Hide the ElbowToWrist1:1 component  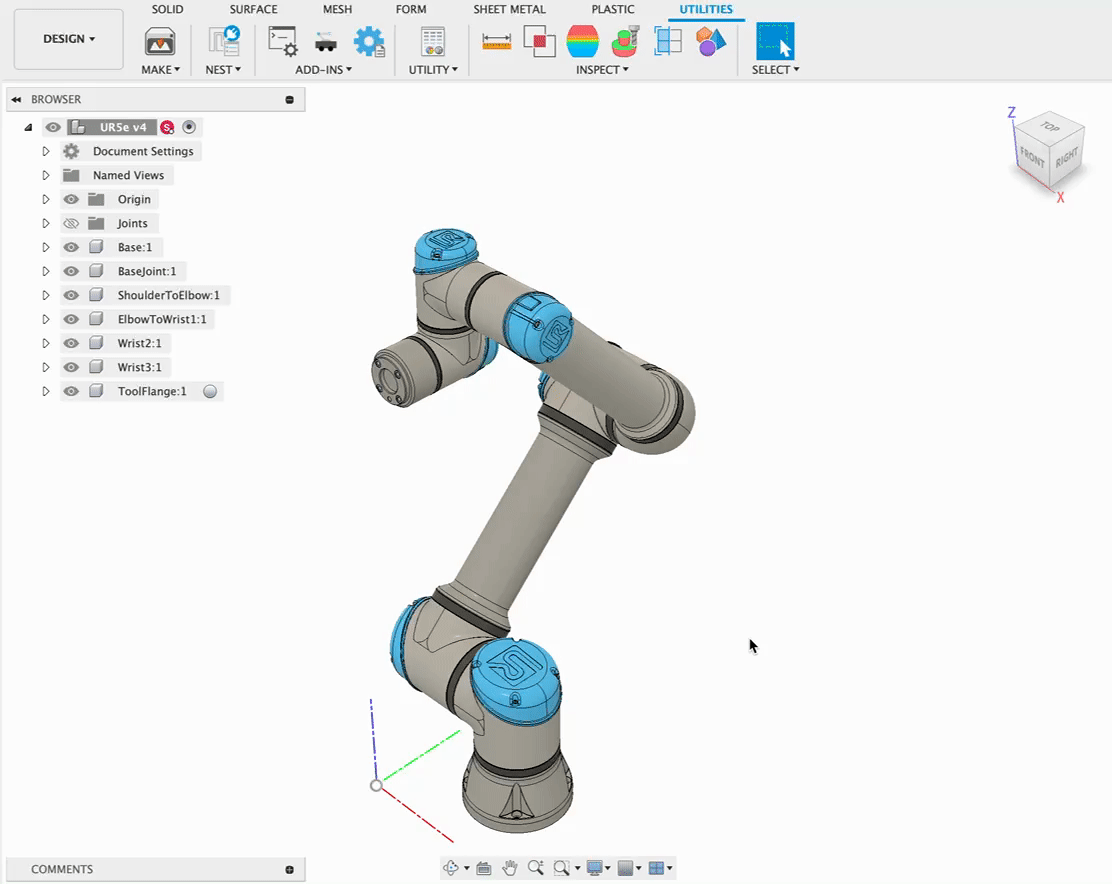(71, 319)
